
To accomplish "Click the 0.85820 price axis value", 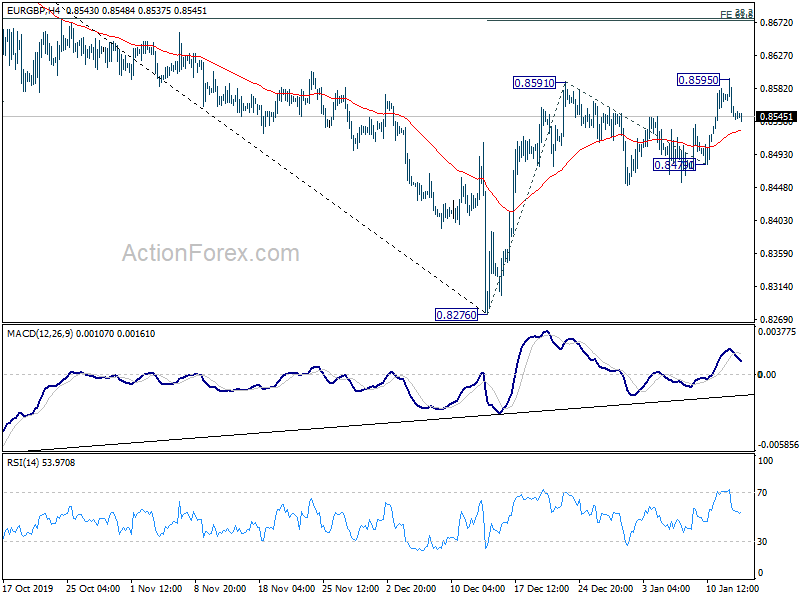I will [777, 88].
